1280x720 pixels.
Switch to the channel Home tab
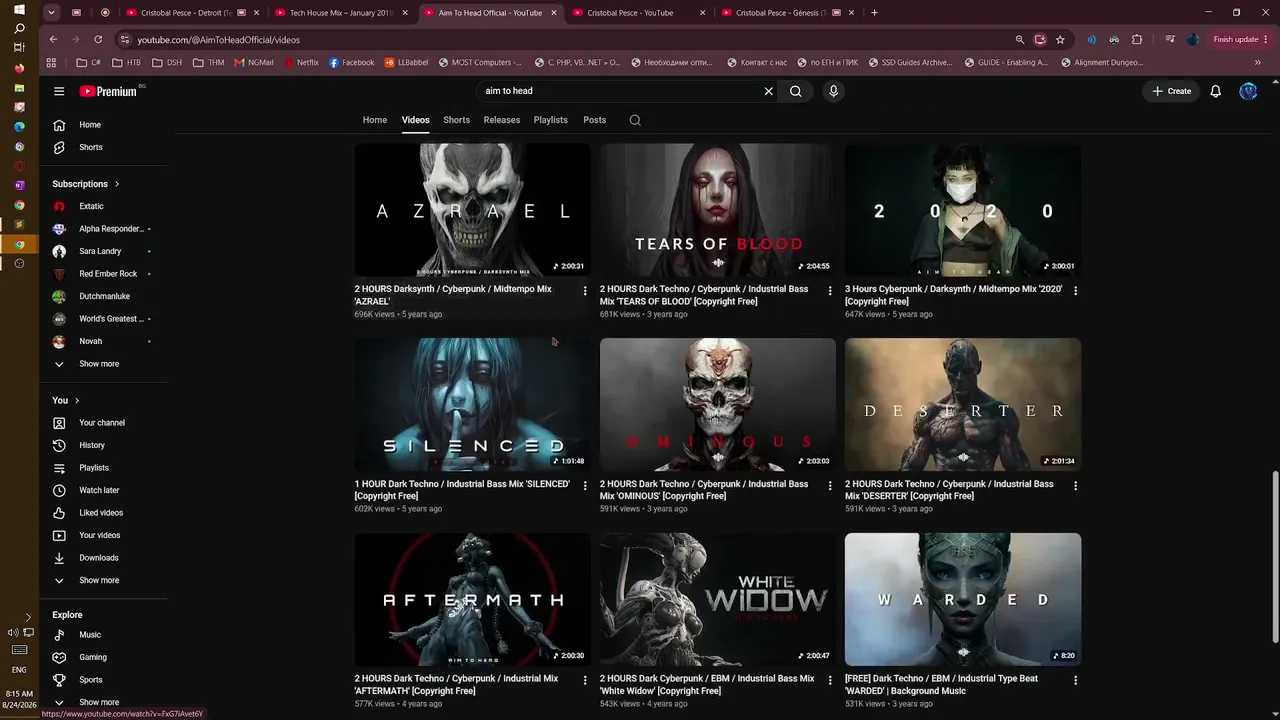(375, 120)
